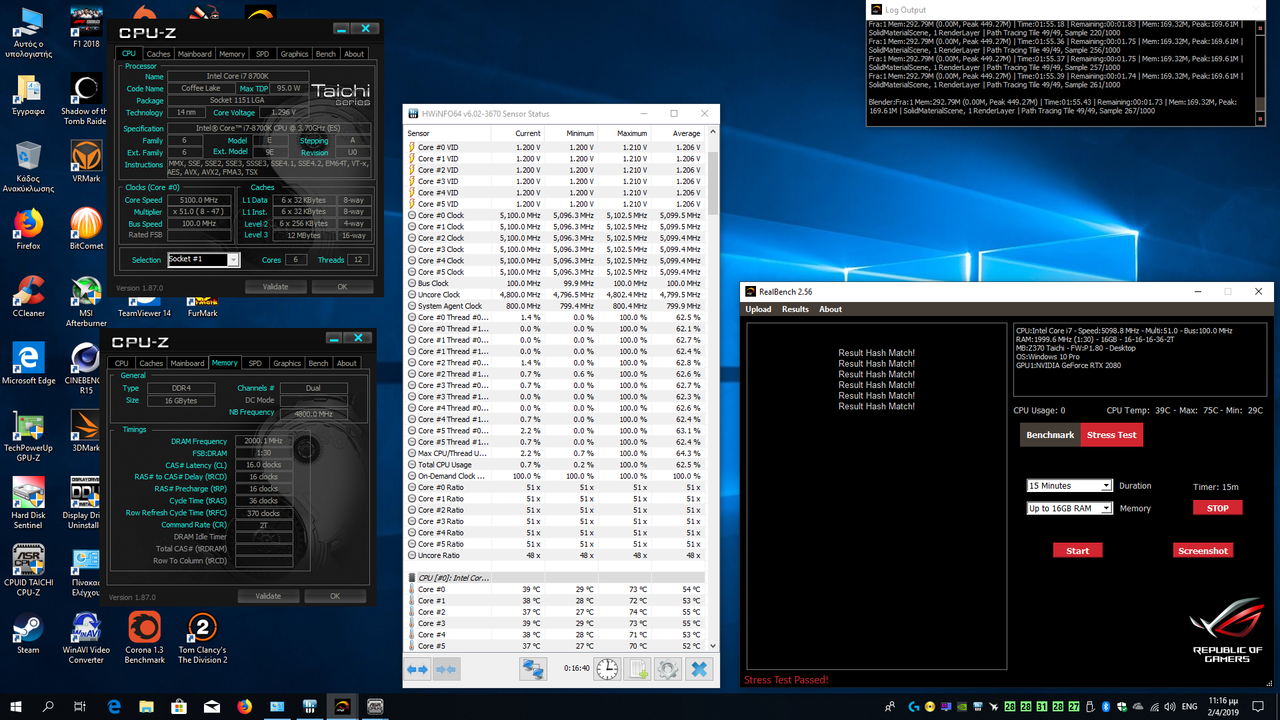Open Results menu in RealBench

pyautogui.click(x=795, y=309)
